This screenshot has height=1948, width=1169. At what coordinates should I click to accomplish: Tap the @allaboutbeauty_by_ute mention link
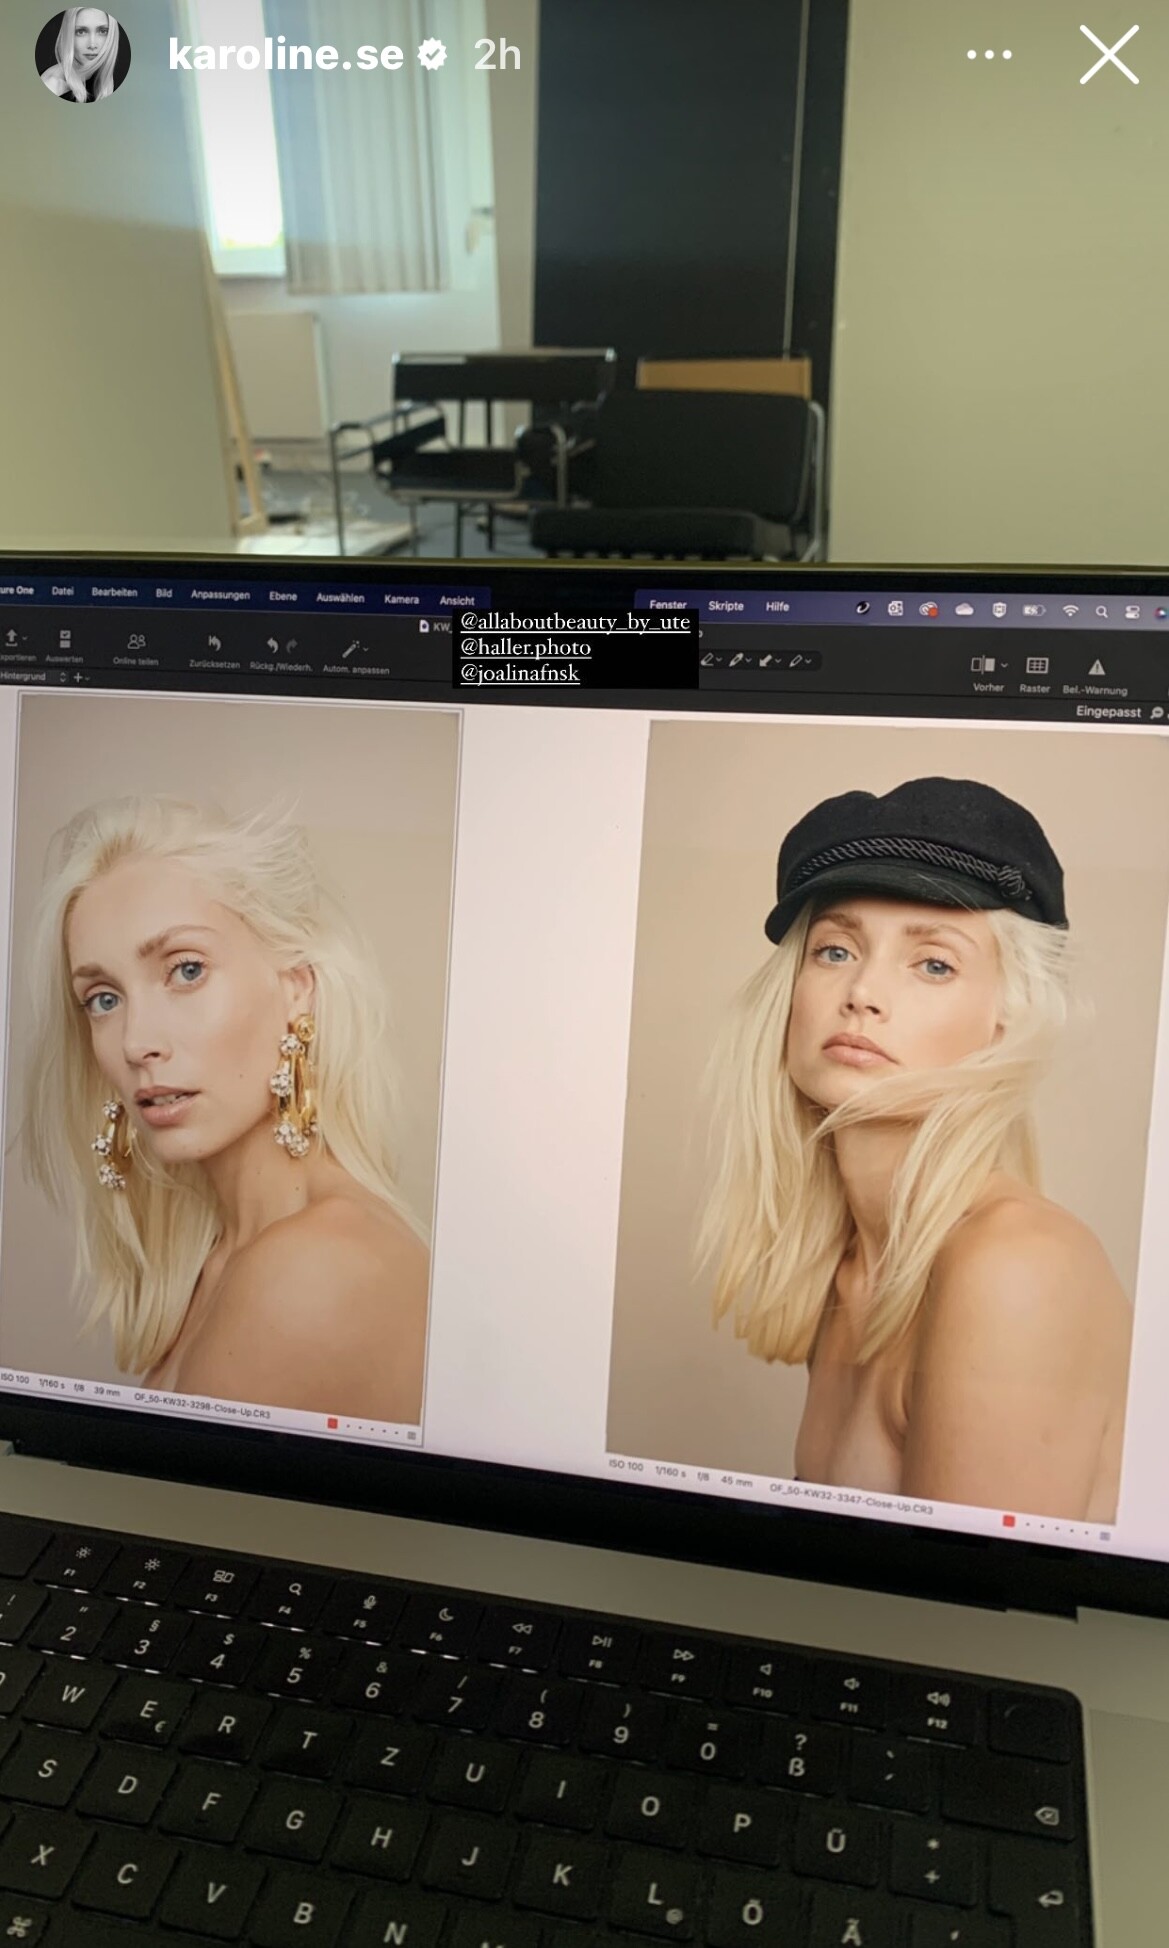pos(574,621)
